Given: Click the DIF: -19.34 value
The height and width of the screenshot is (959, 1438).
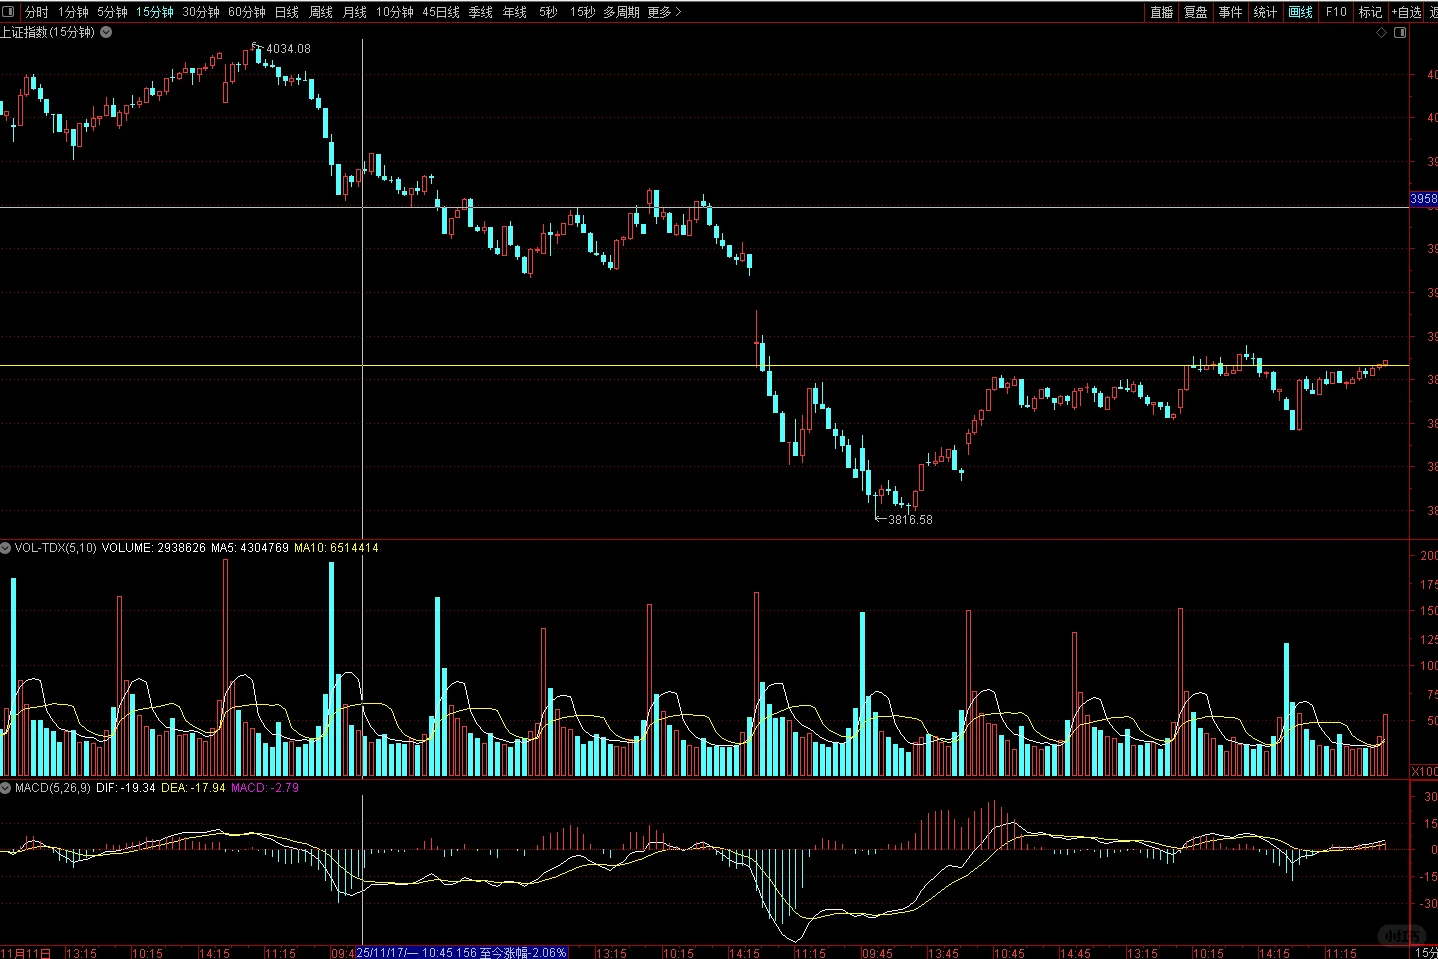Looking at the screenshot, I should [126, 788].
